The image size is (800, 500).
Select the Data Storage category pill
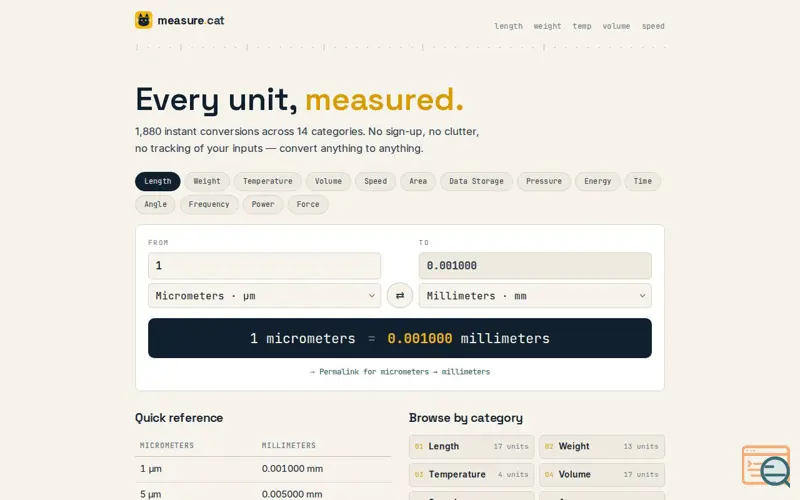(476, 181)
